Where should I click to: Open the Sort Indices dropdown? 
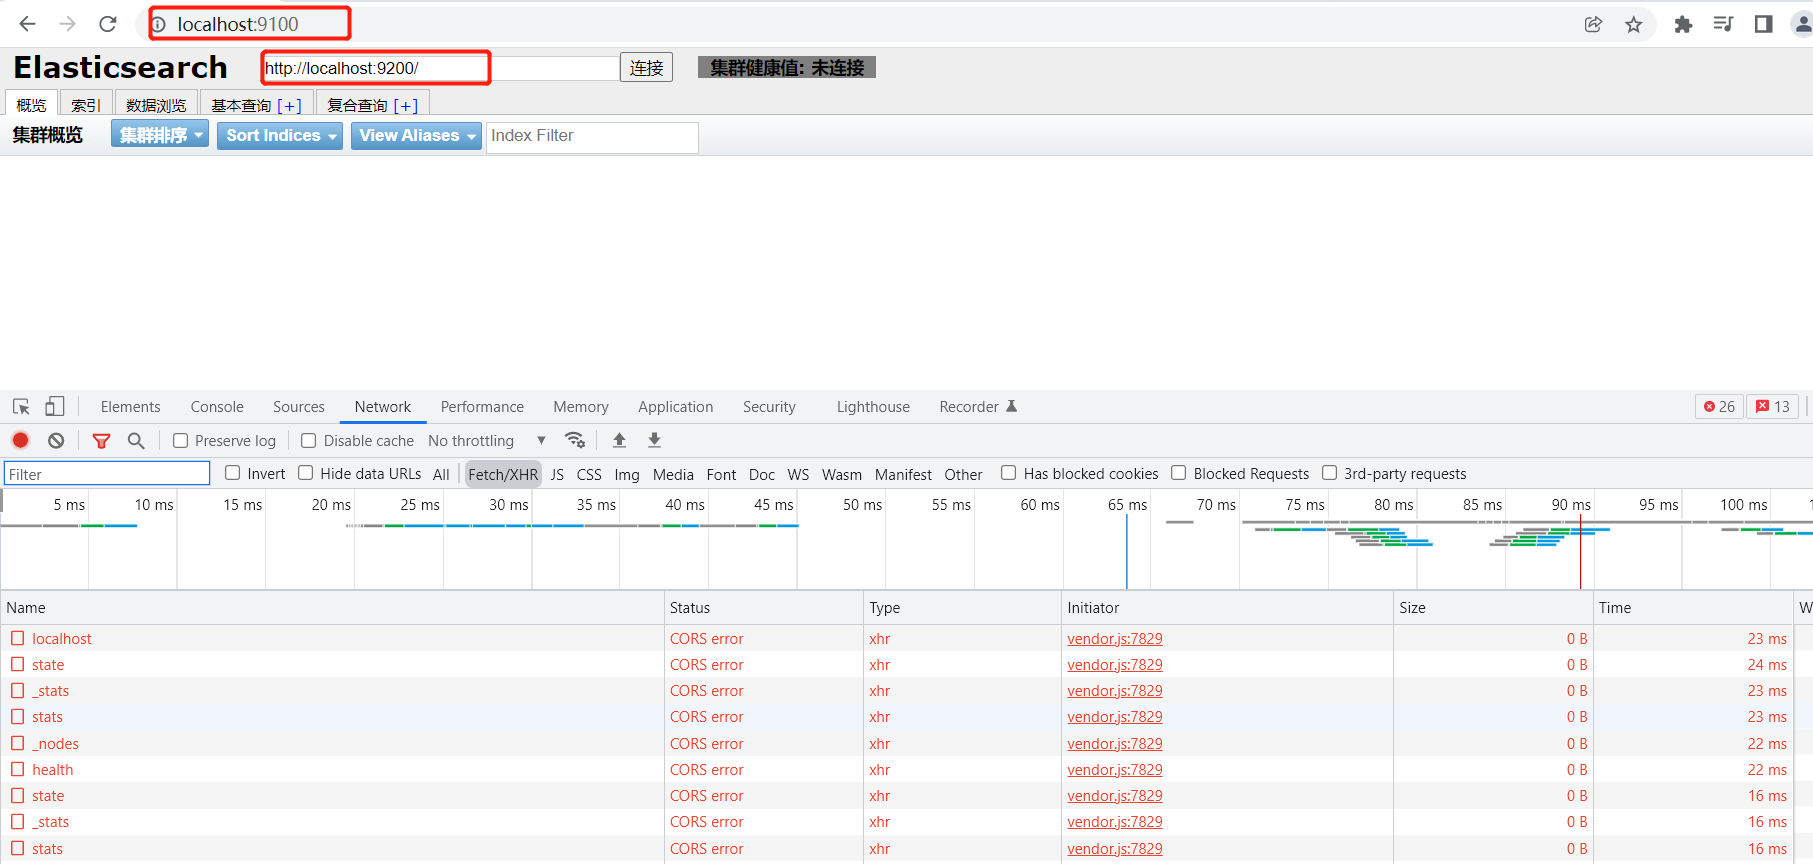point(280,135)
